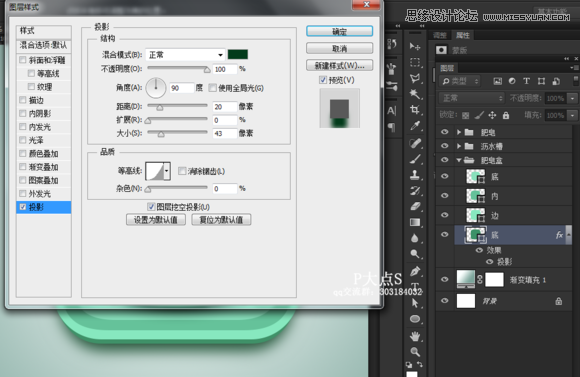This screenshot has height=377, width=580.
Task: Select the History Brush tool
Action: click(x=415, y=191)
